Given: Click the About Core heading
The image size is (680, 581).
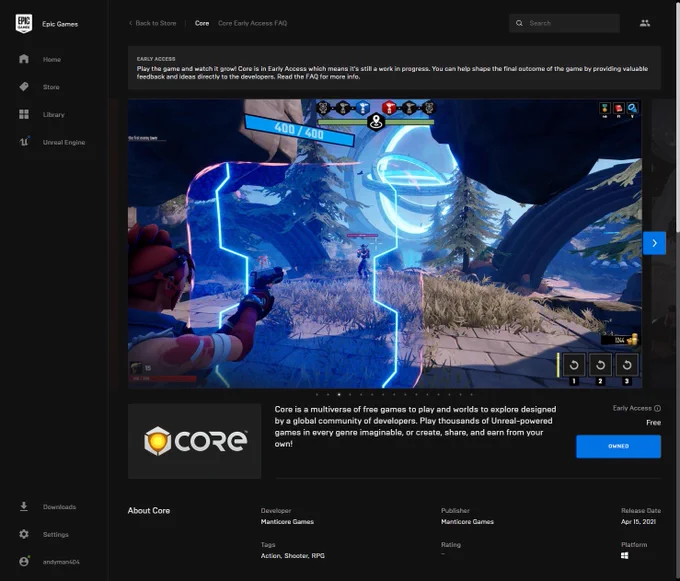Looking at the screenshot, I should [149, 510].
